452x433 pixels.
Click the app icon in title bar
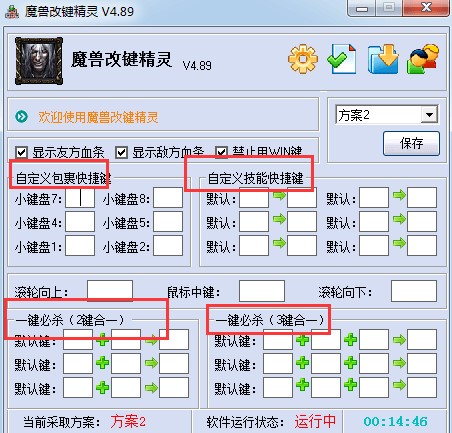(12, 12)
